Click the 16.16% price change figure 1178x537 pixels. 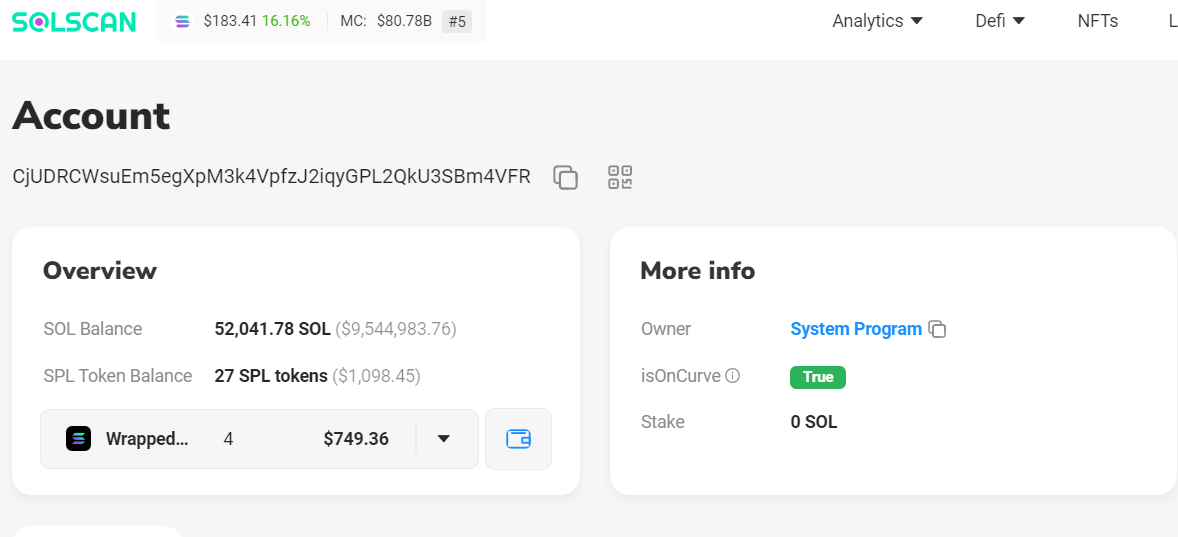[286, 21]
